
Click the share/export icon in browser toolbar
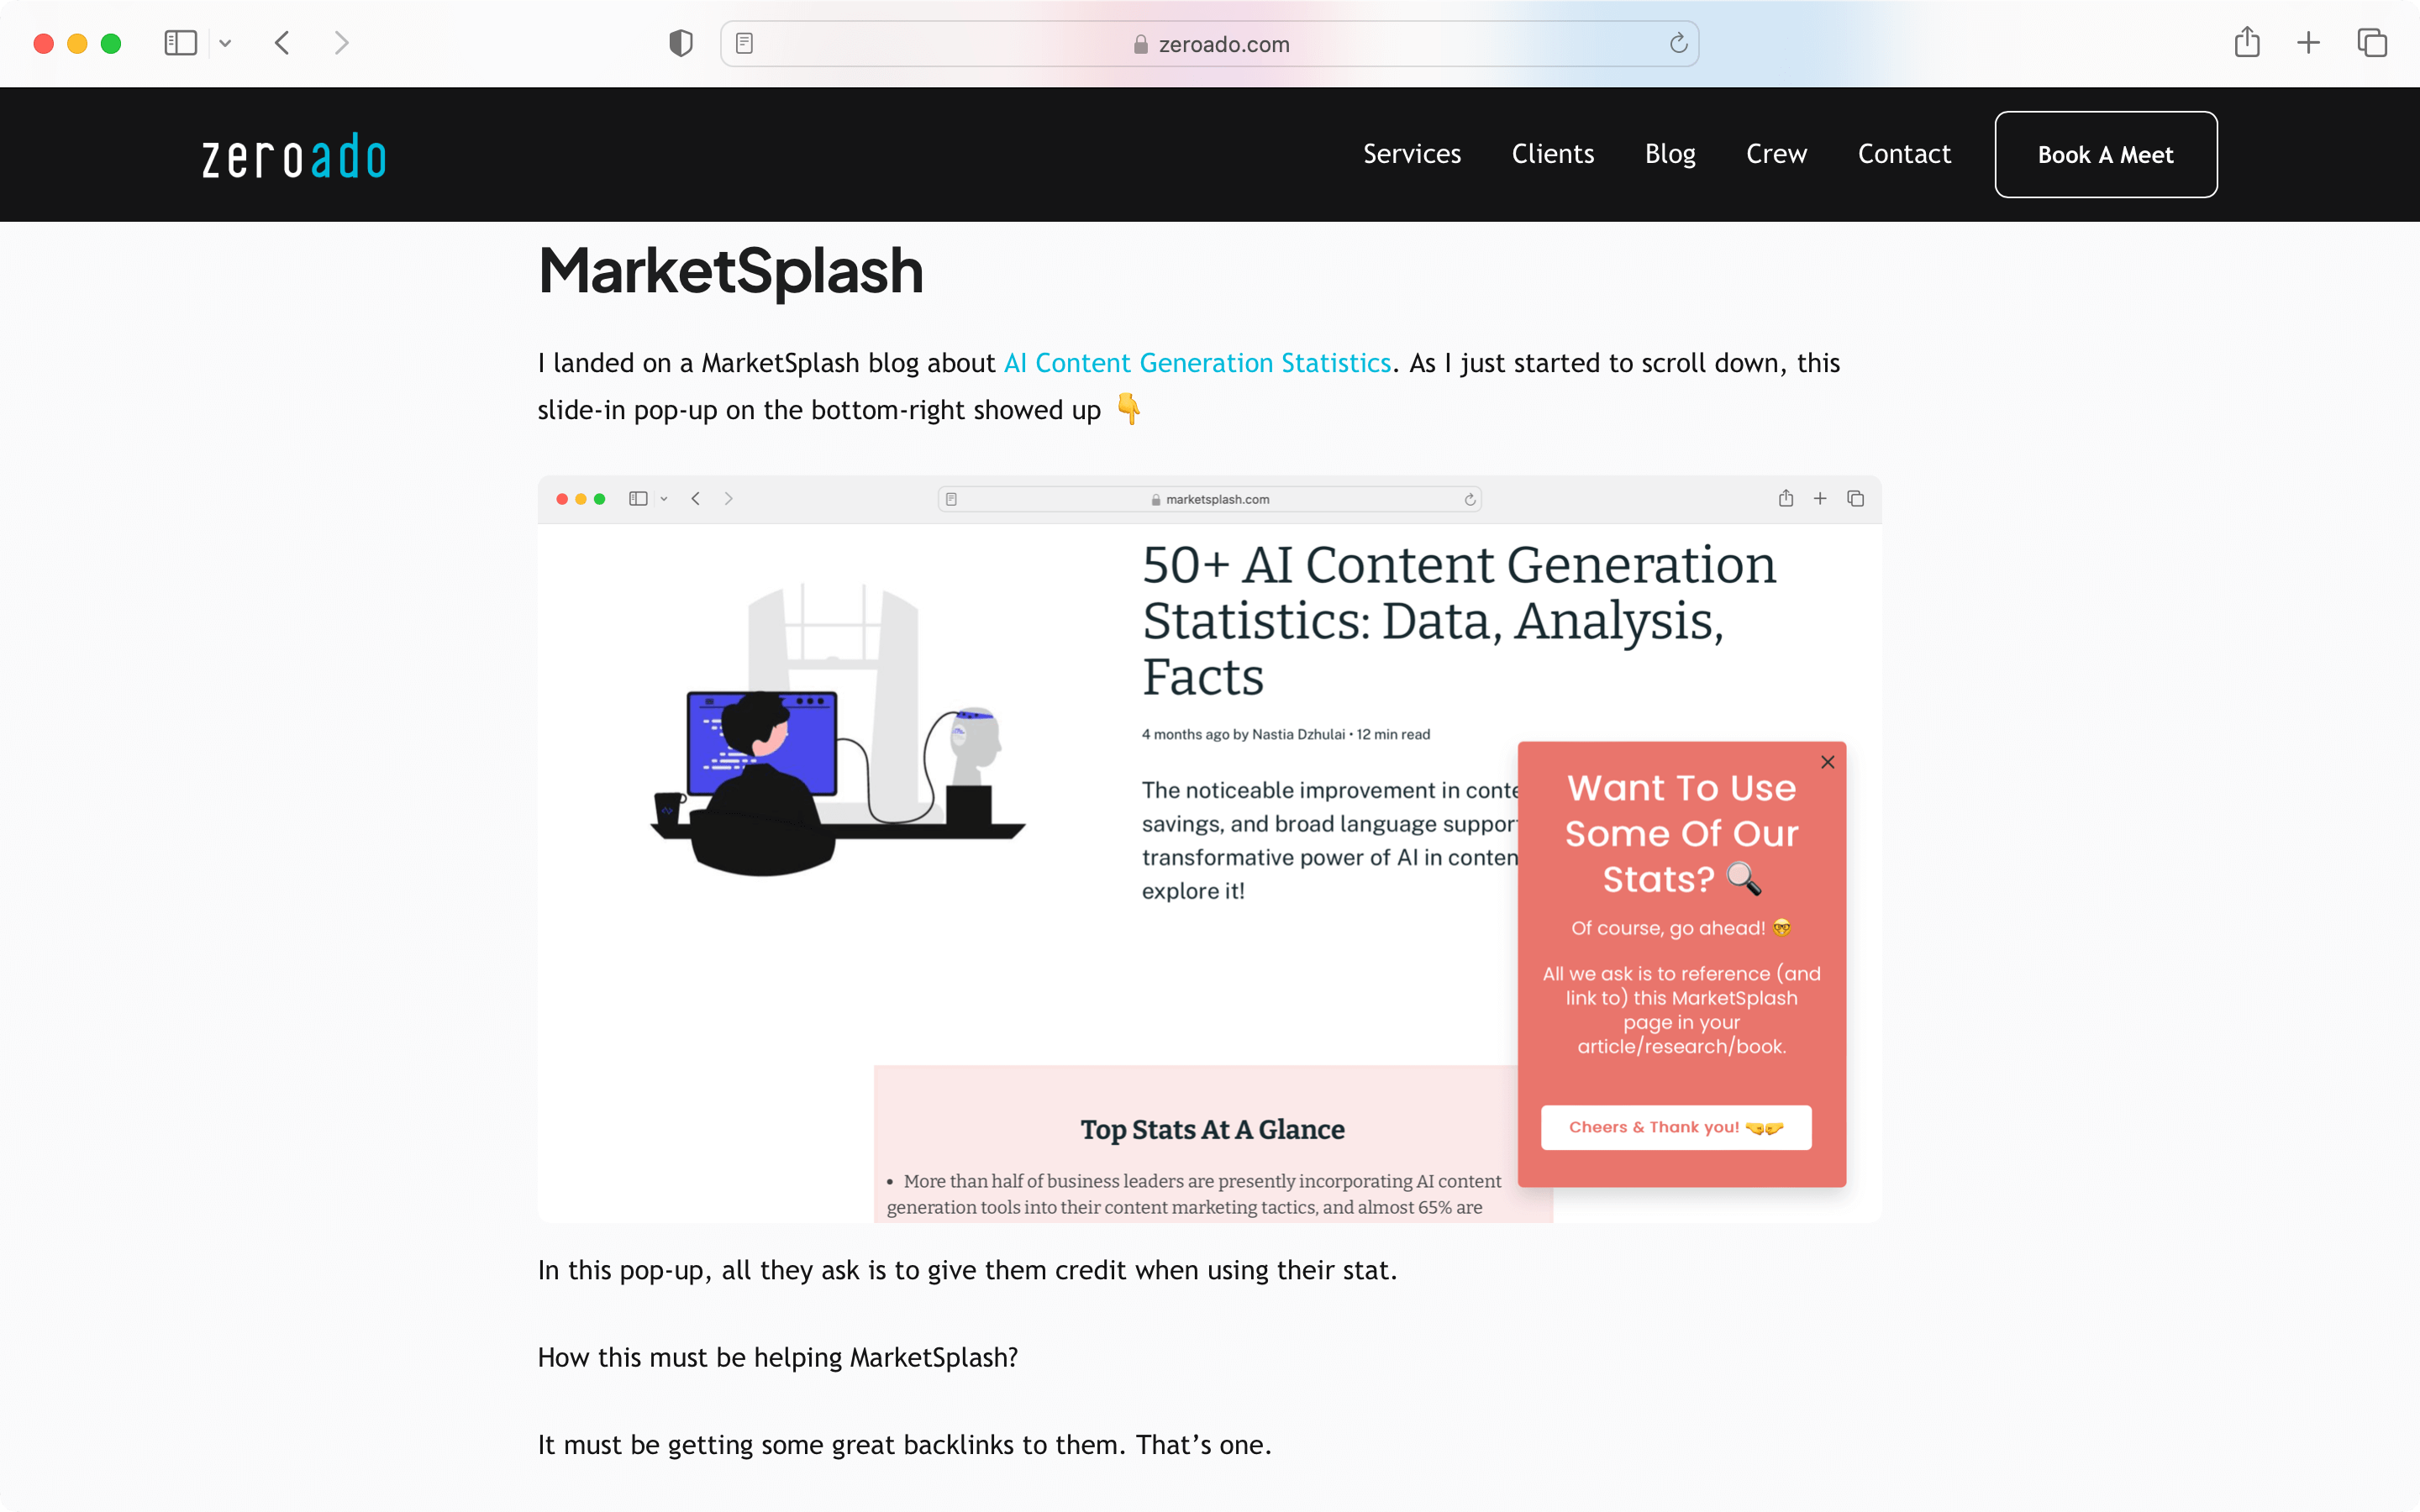(2248, 44)
